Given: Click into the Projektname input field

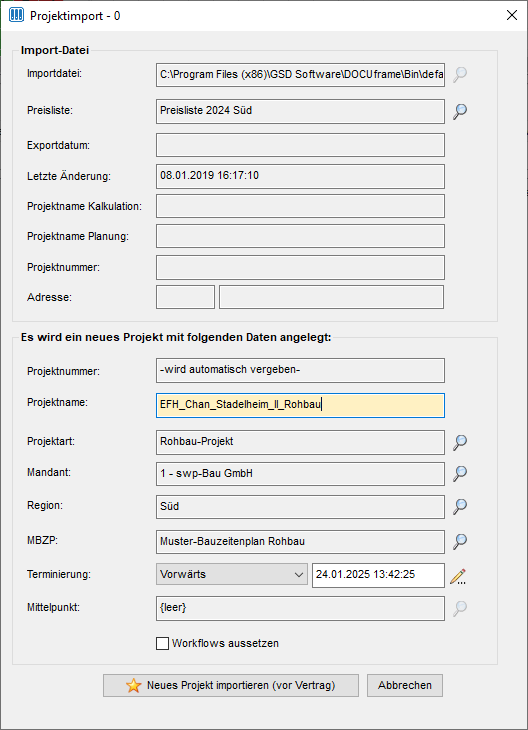Looking at the screenshot, I should tap(300, 405).
